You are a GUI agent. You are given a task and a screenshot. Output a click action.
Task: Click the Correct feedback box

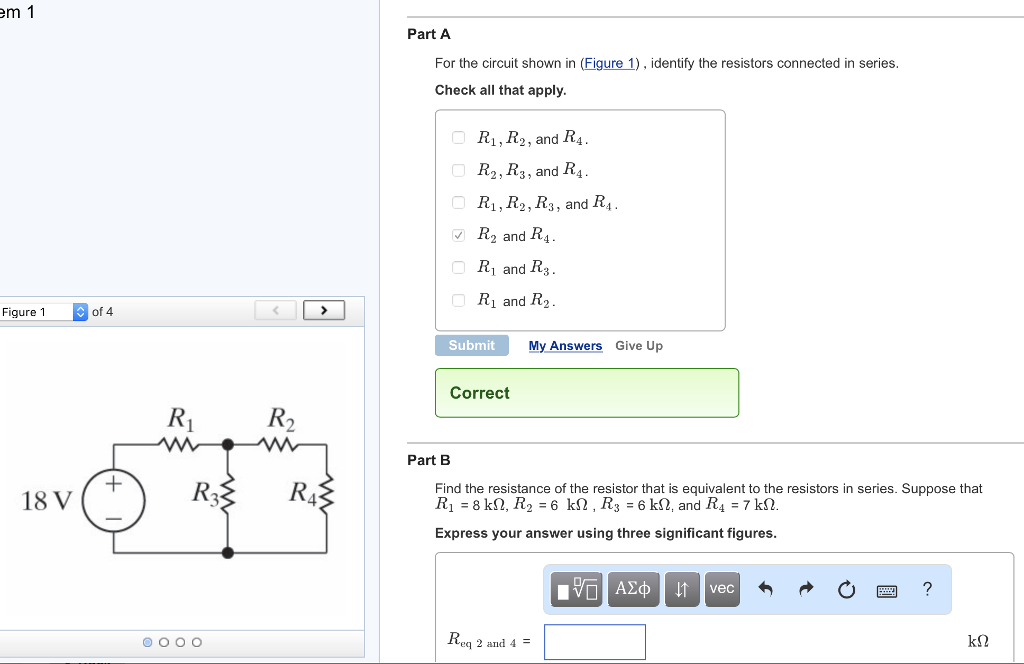587,392
